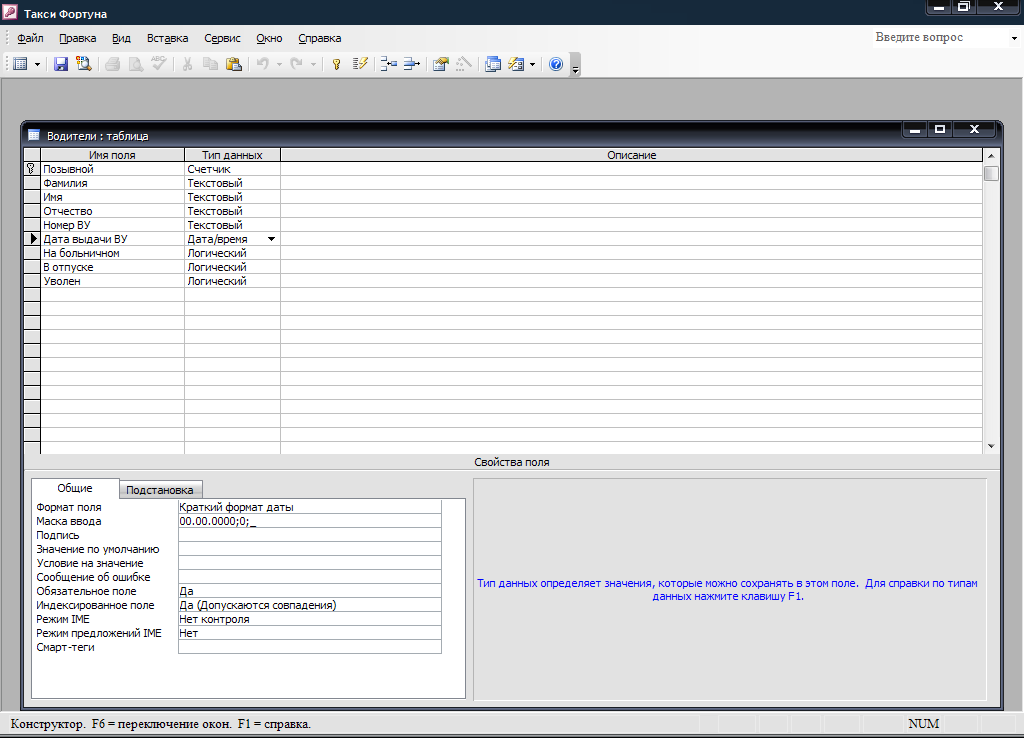1024x738 pixels.
Task: Click the Redo arrow icon
Action: coord(296,64)
